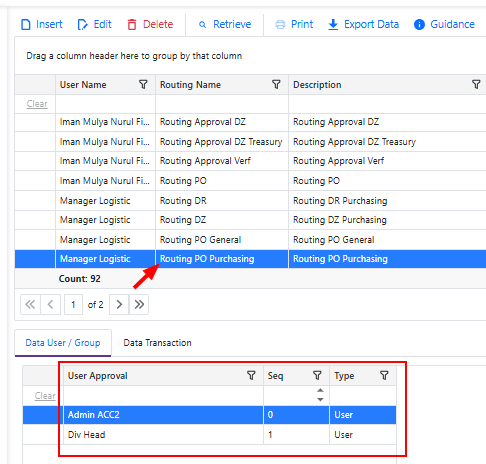Select Routing DZ Purchasing description cell
Screen dimensions: 486x464
(387, 220)
